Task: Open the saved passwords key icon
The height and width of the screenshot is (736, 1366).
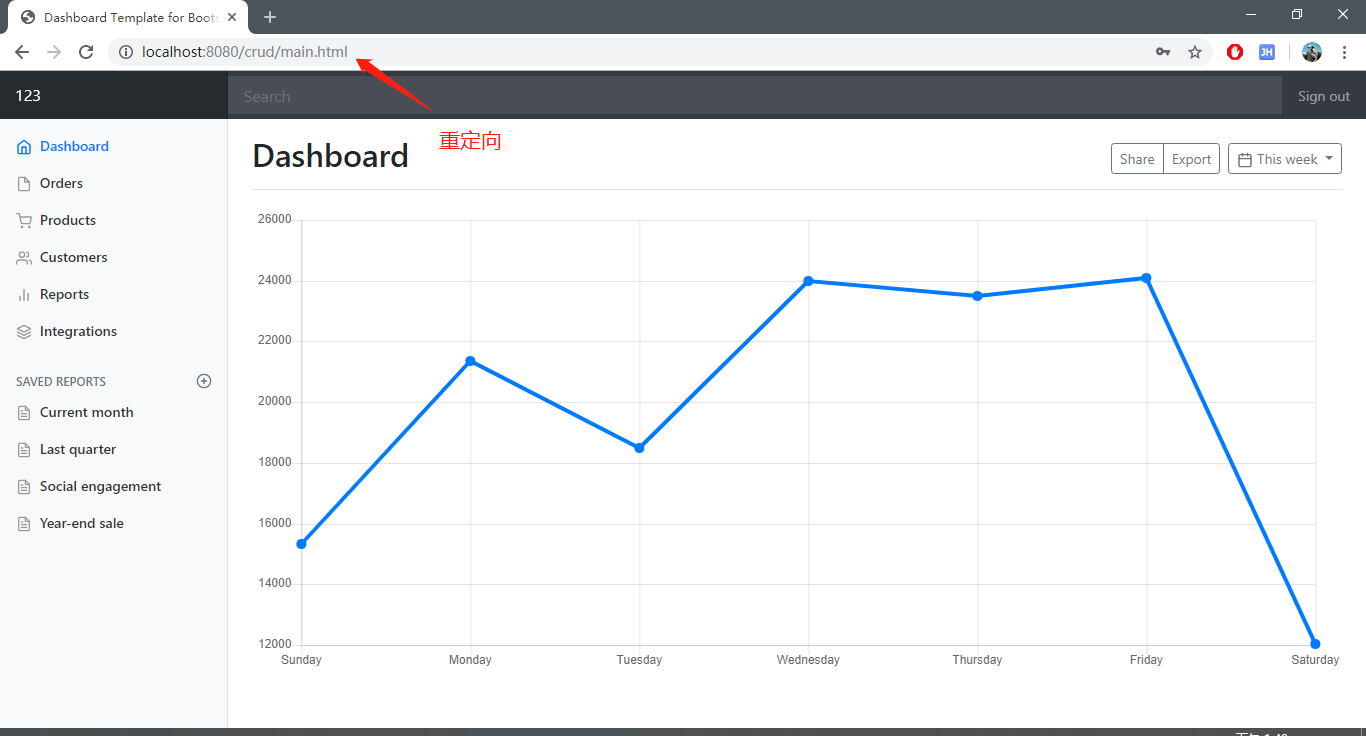Action: tap(1163, 52)
